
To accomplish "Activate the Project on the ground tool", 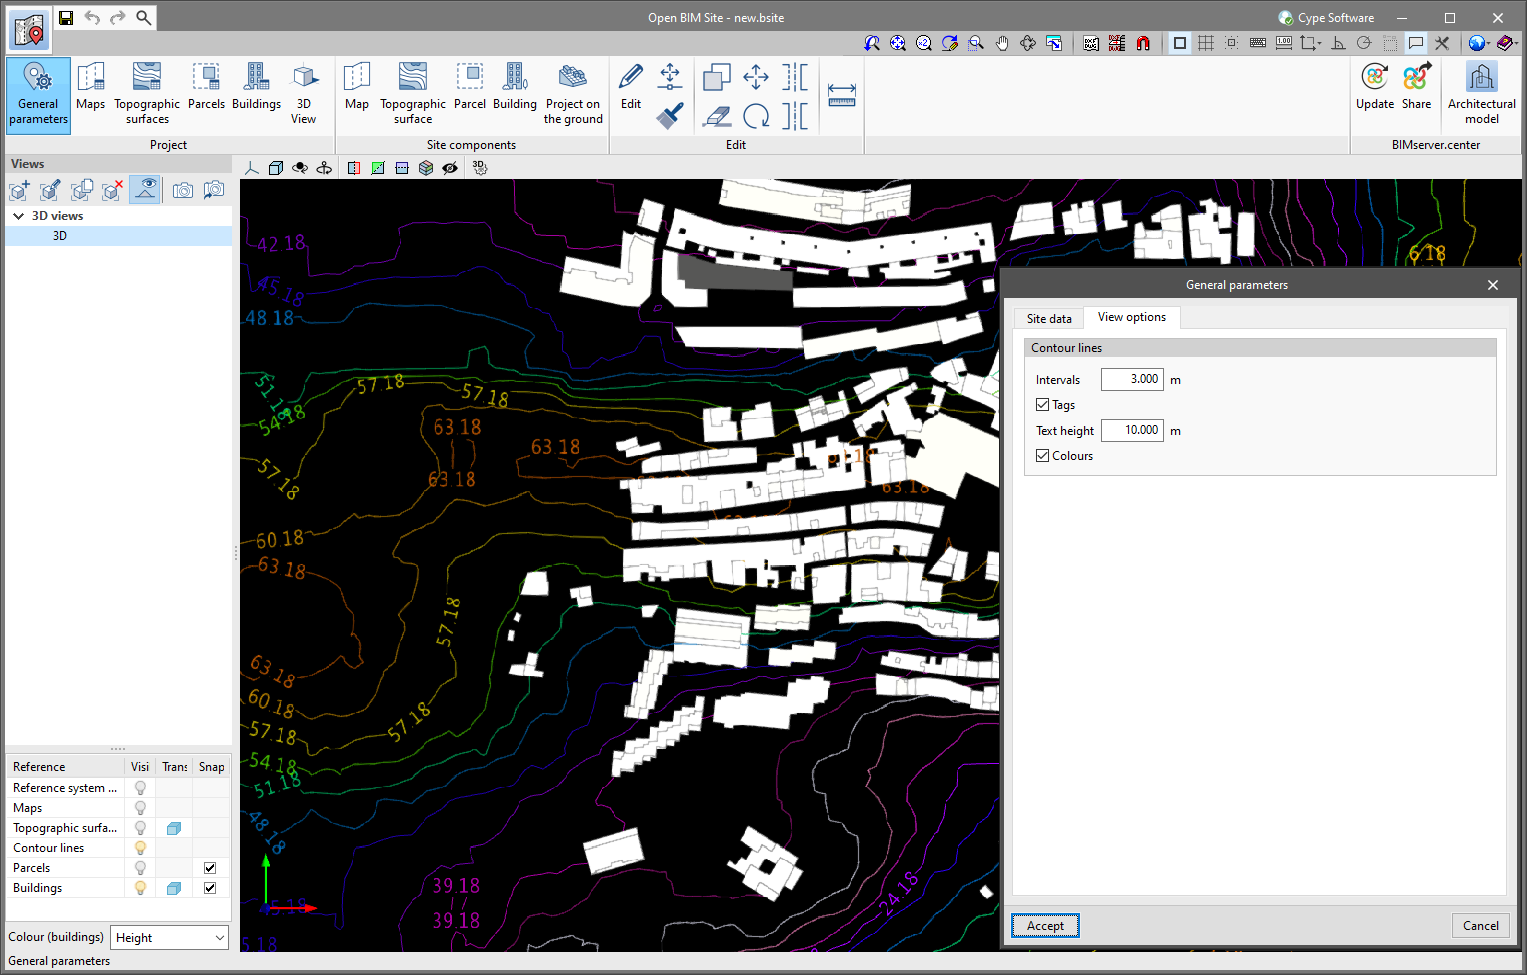I will 573,90.
